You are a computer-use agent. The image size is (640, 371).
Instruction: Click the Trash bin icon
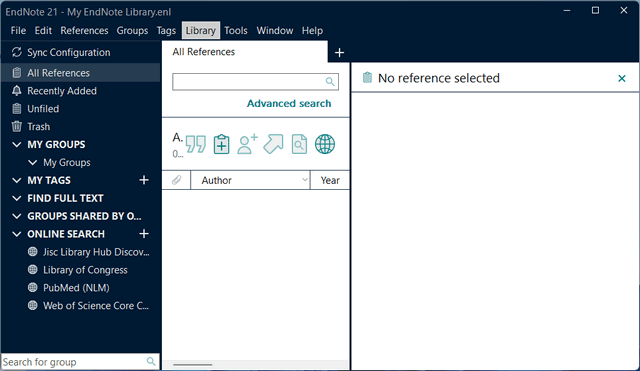pyautogui.click(x=17, y=127)
